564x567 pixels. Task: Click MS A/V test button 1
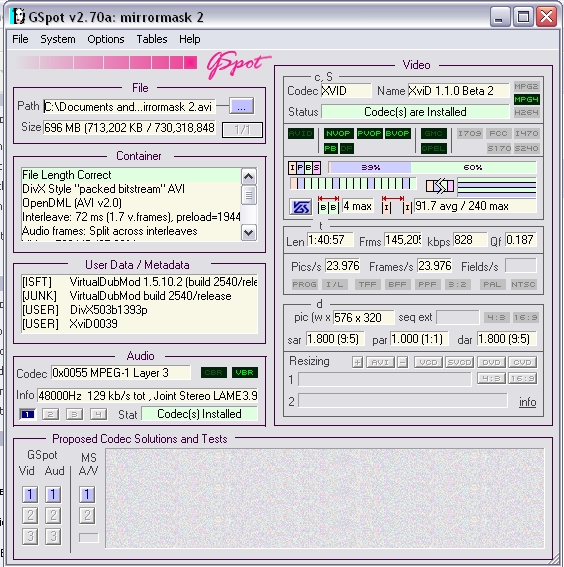pyautogui.click(x=87, y=494)
